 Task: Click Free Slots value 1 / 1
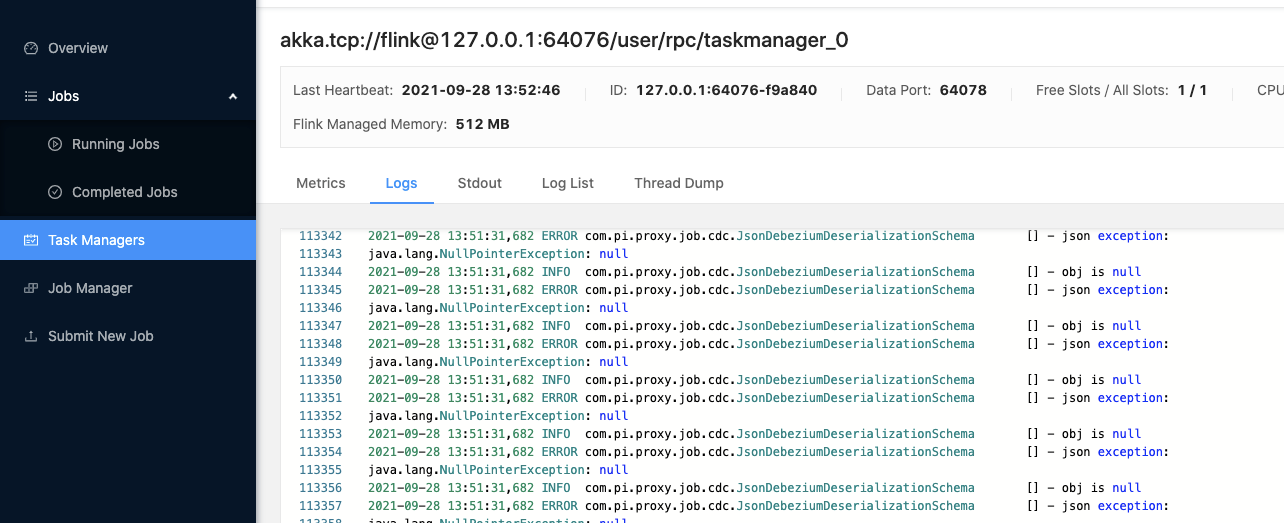point(1192,90)
